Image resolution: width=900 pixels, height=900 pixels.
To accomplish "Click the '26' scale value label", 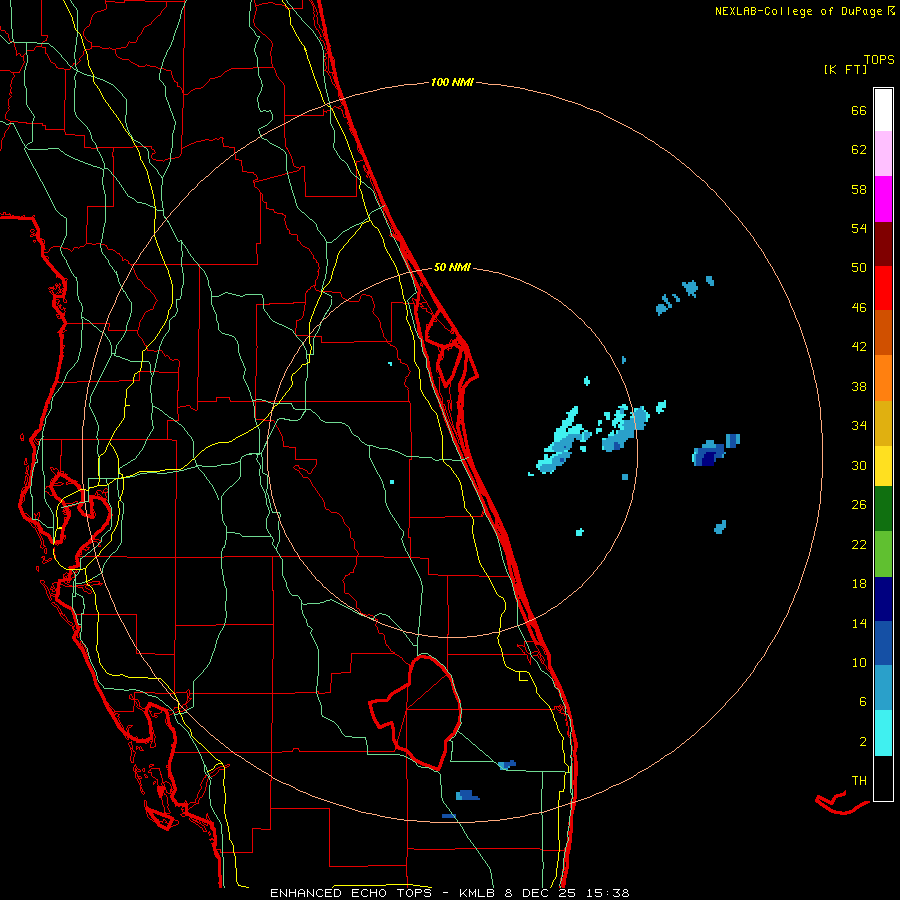I will 859,505.
